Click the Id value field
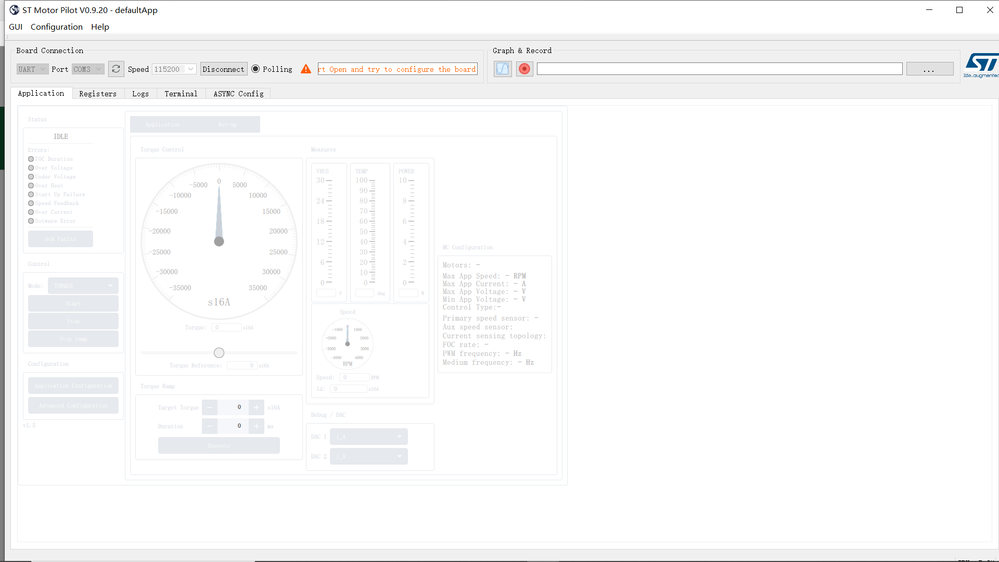 point(349,389)
